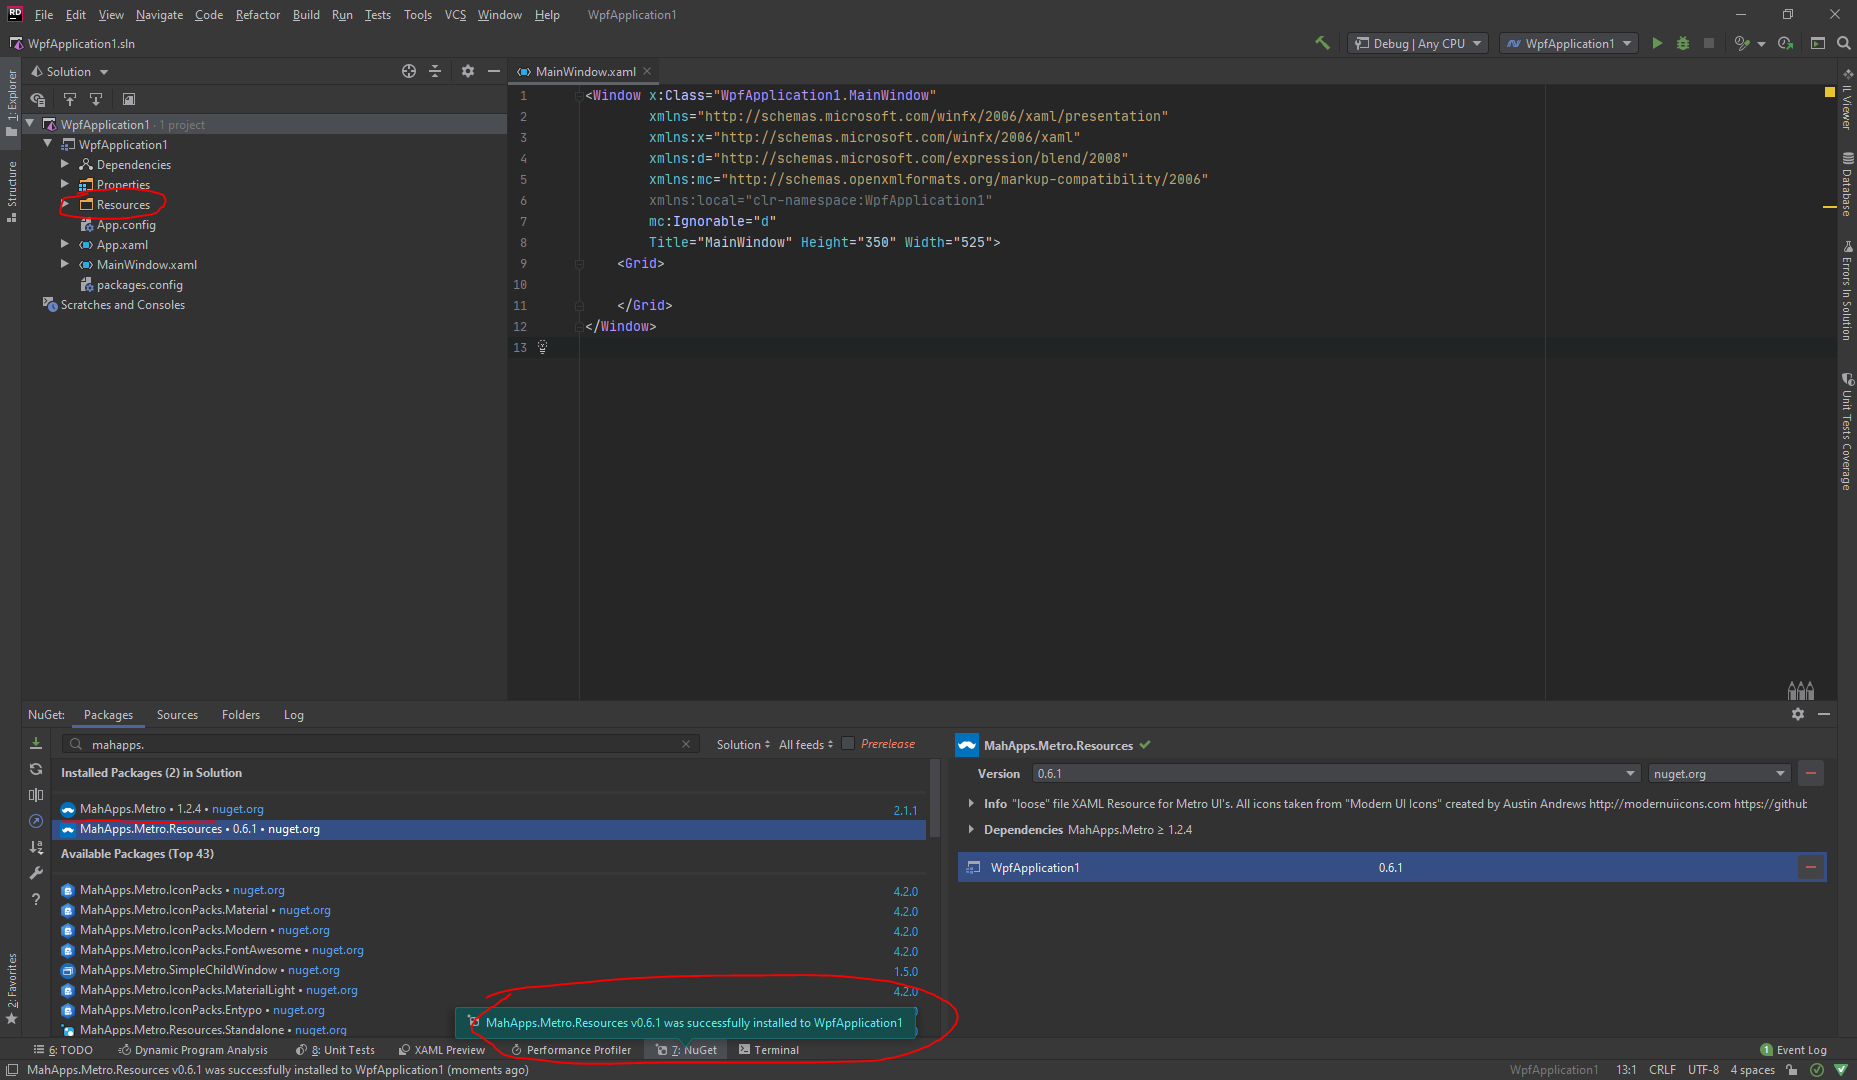
Task: Open the Debug | Any CPU configuration dropdown
Action: 1417,43
